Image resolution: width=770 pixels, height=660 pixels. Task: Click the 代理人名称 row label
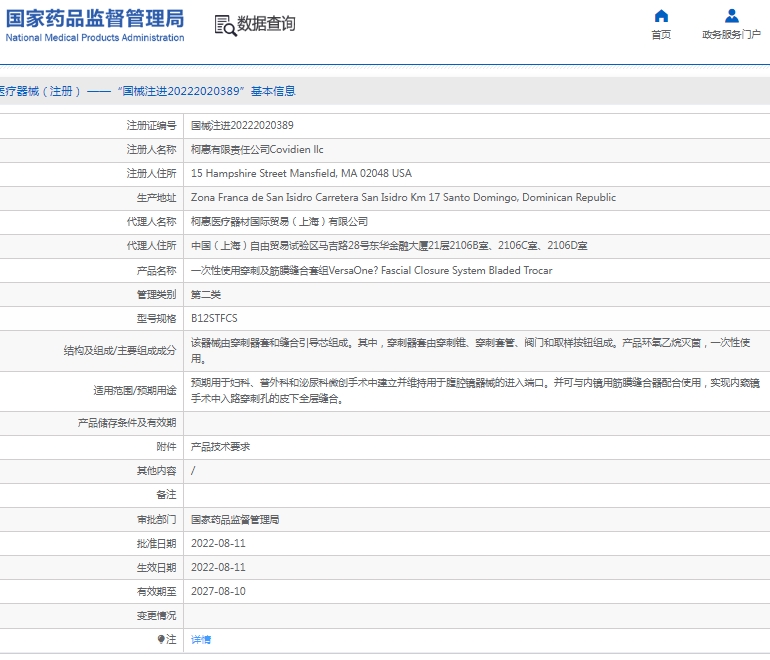151,221
